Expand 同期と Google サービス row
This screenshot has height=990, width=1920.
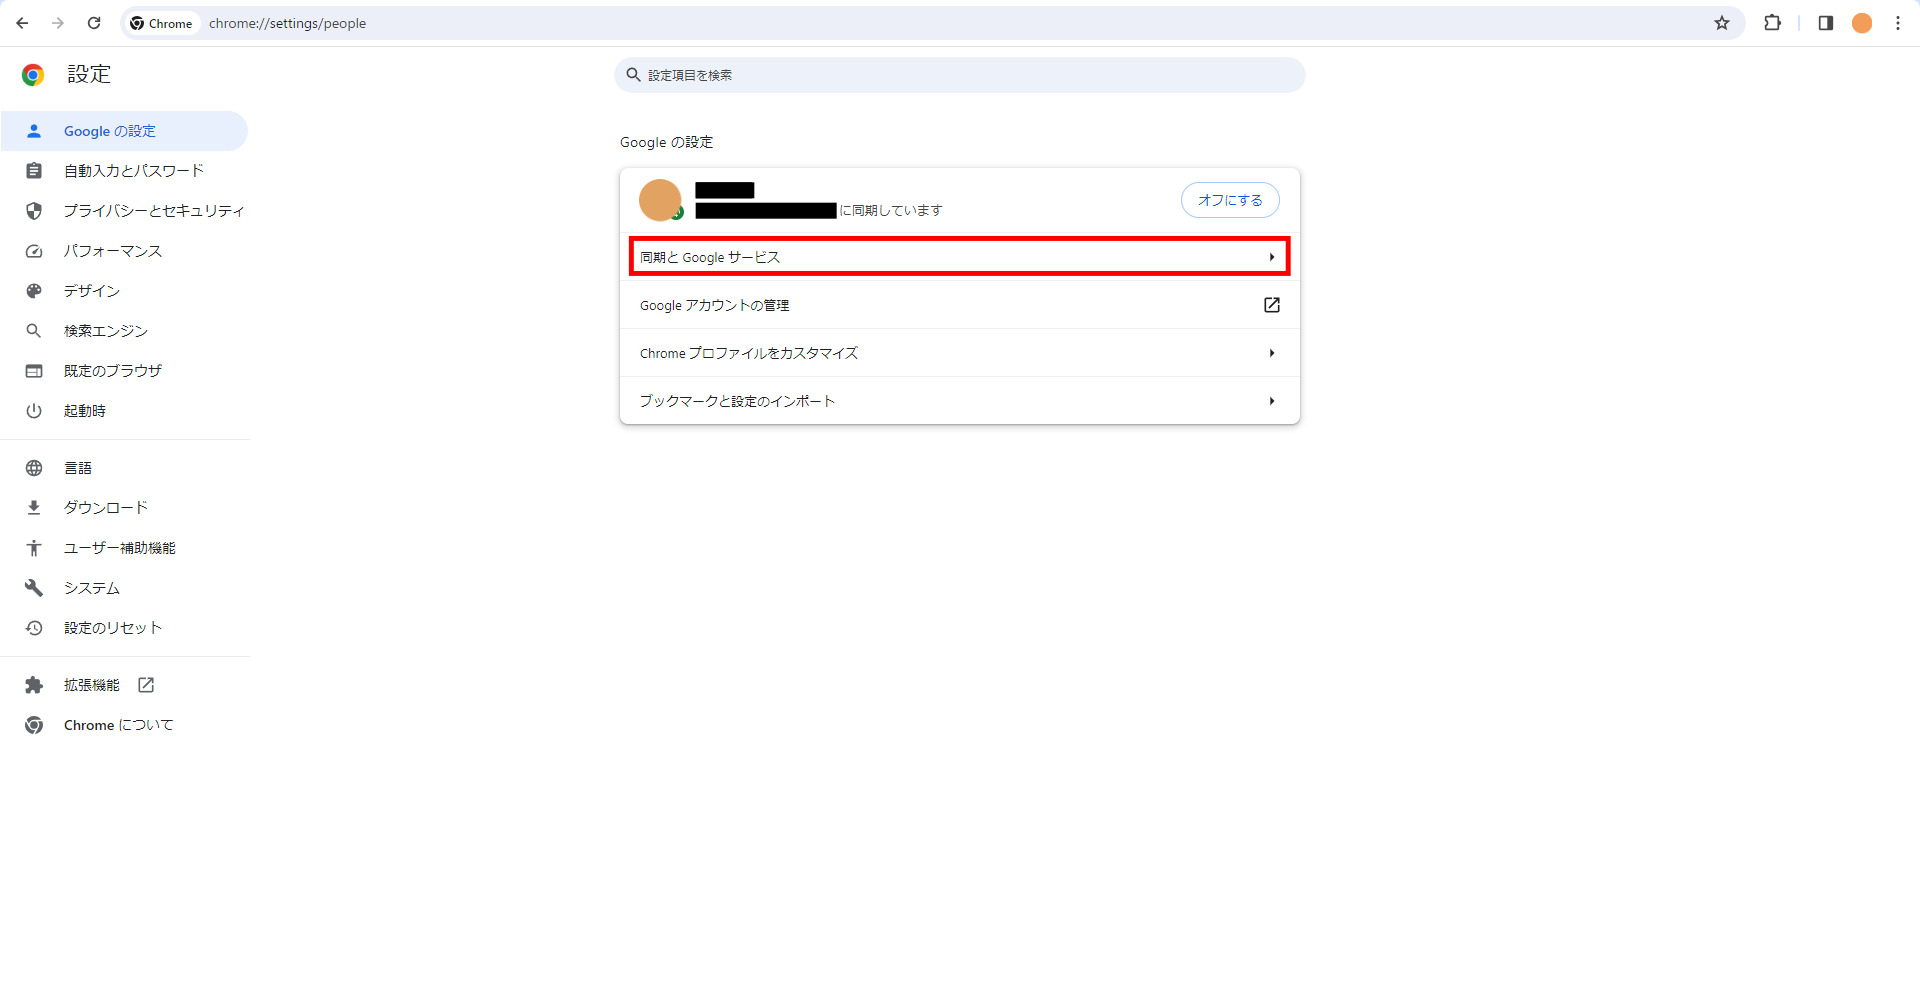(958, 257)
